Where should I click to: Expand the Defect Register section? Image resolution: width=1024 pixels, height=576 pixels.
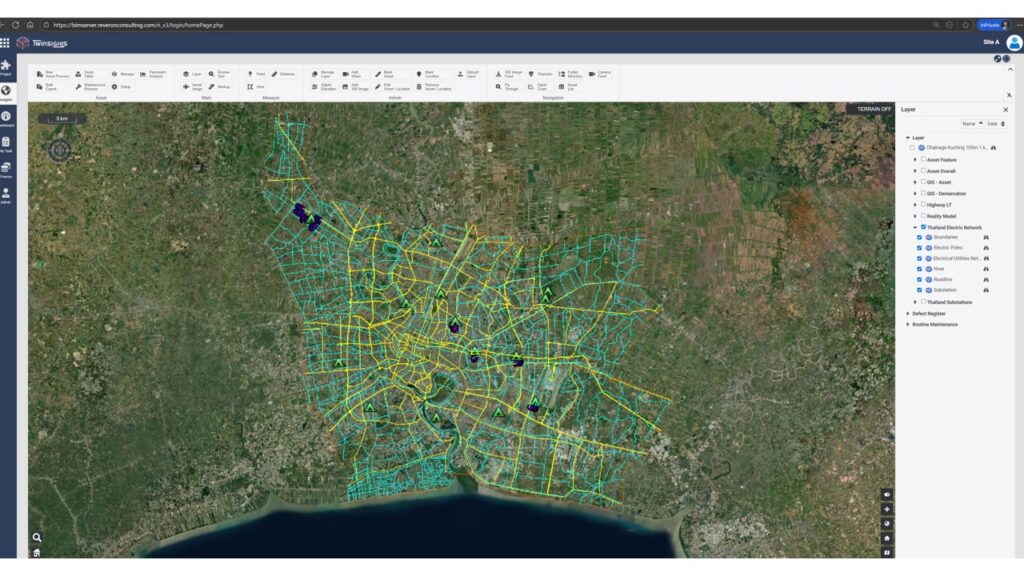tap(908, 313)
